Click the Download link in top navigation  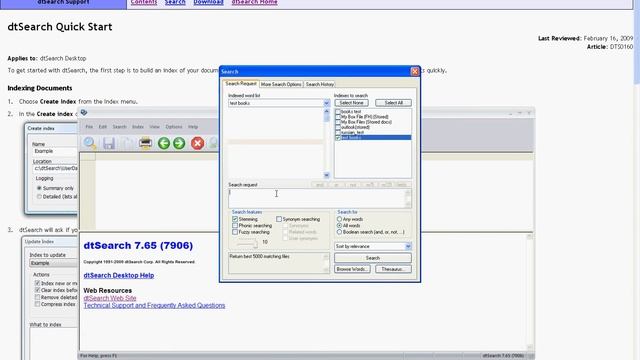(x=208, y=2)
